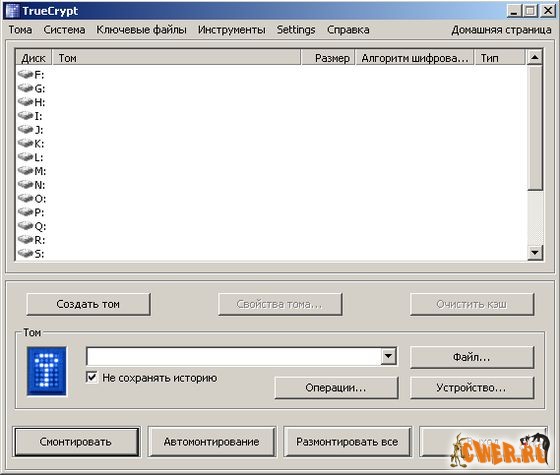Click the Операции... button
Screen dimensions: 560x475
[x=336, y=388]
